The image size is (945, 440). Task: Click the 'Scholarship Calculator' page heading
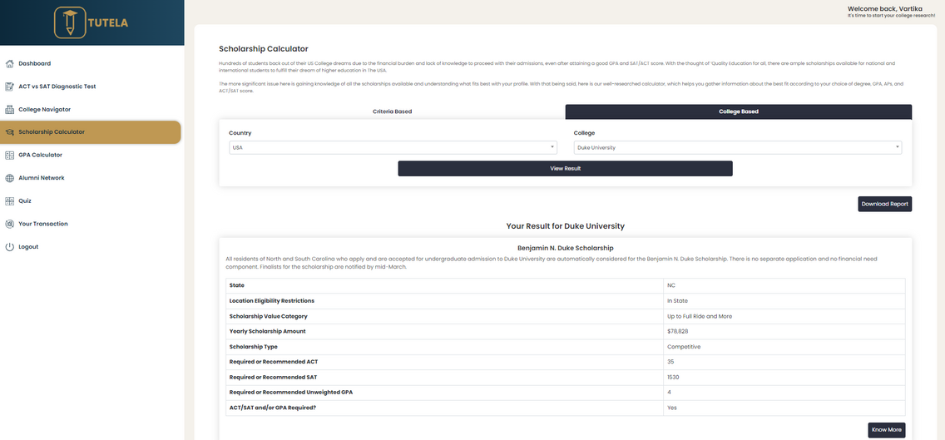click(263, 49)
